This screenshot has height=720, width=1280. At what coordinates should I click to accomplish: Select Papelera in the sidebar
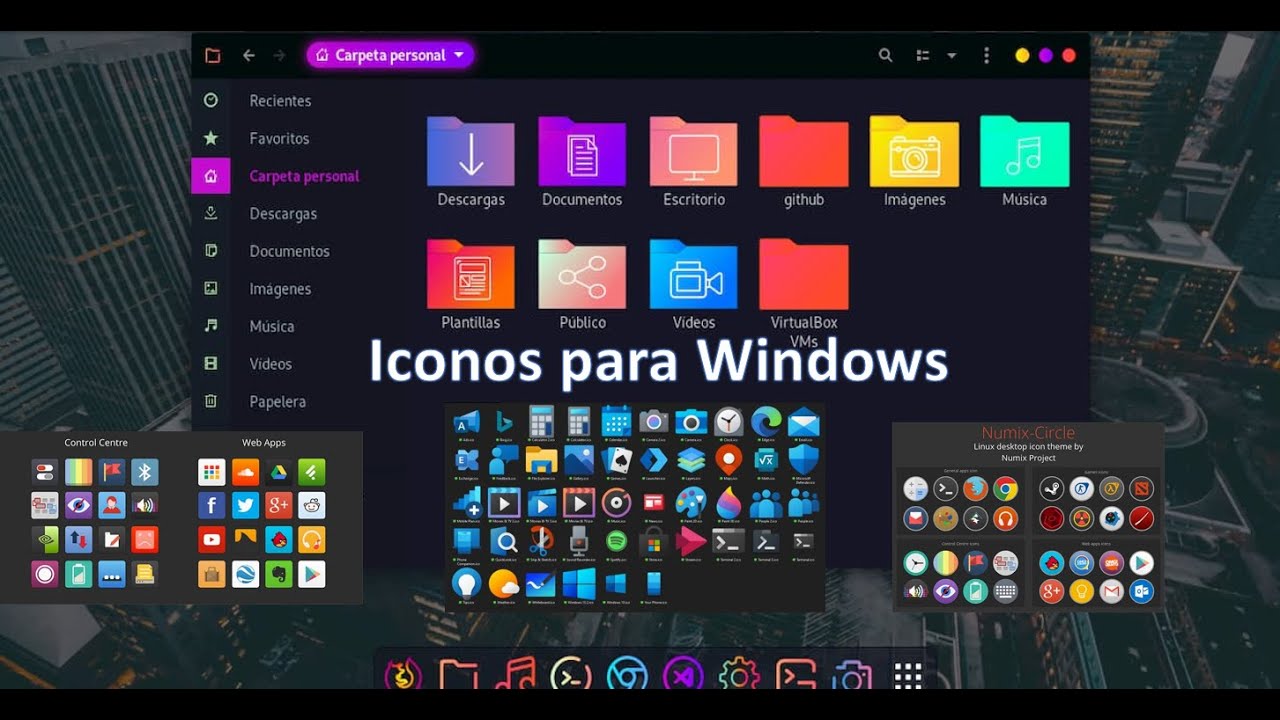click(x=278, y=401)
